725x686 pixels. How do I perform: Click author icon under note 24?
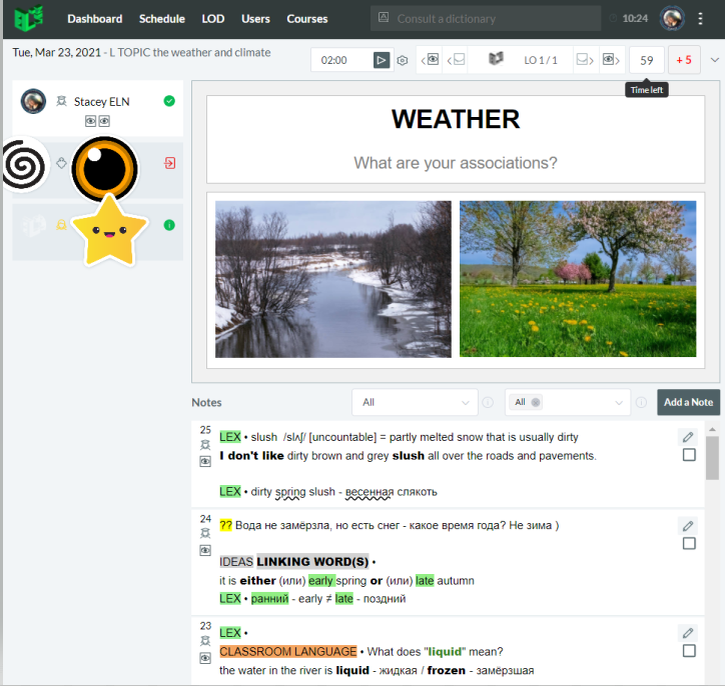pyautogui.click(x=205, y=533)
